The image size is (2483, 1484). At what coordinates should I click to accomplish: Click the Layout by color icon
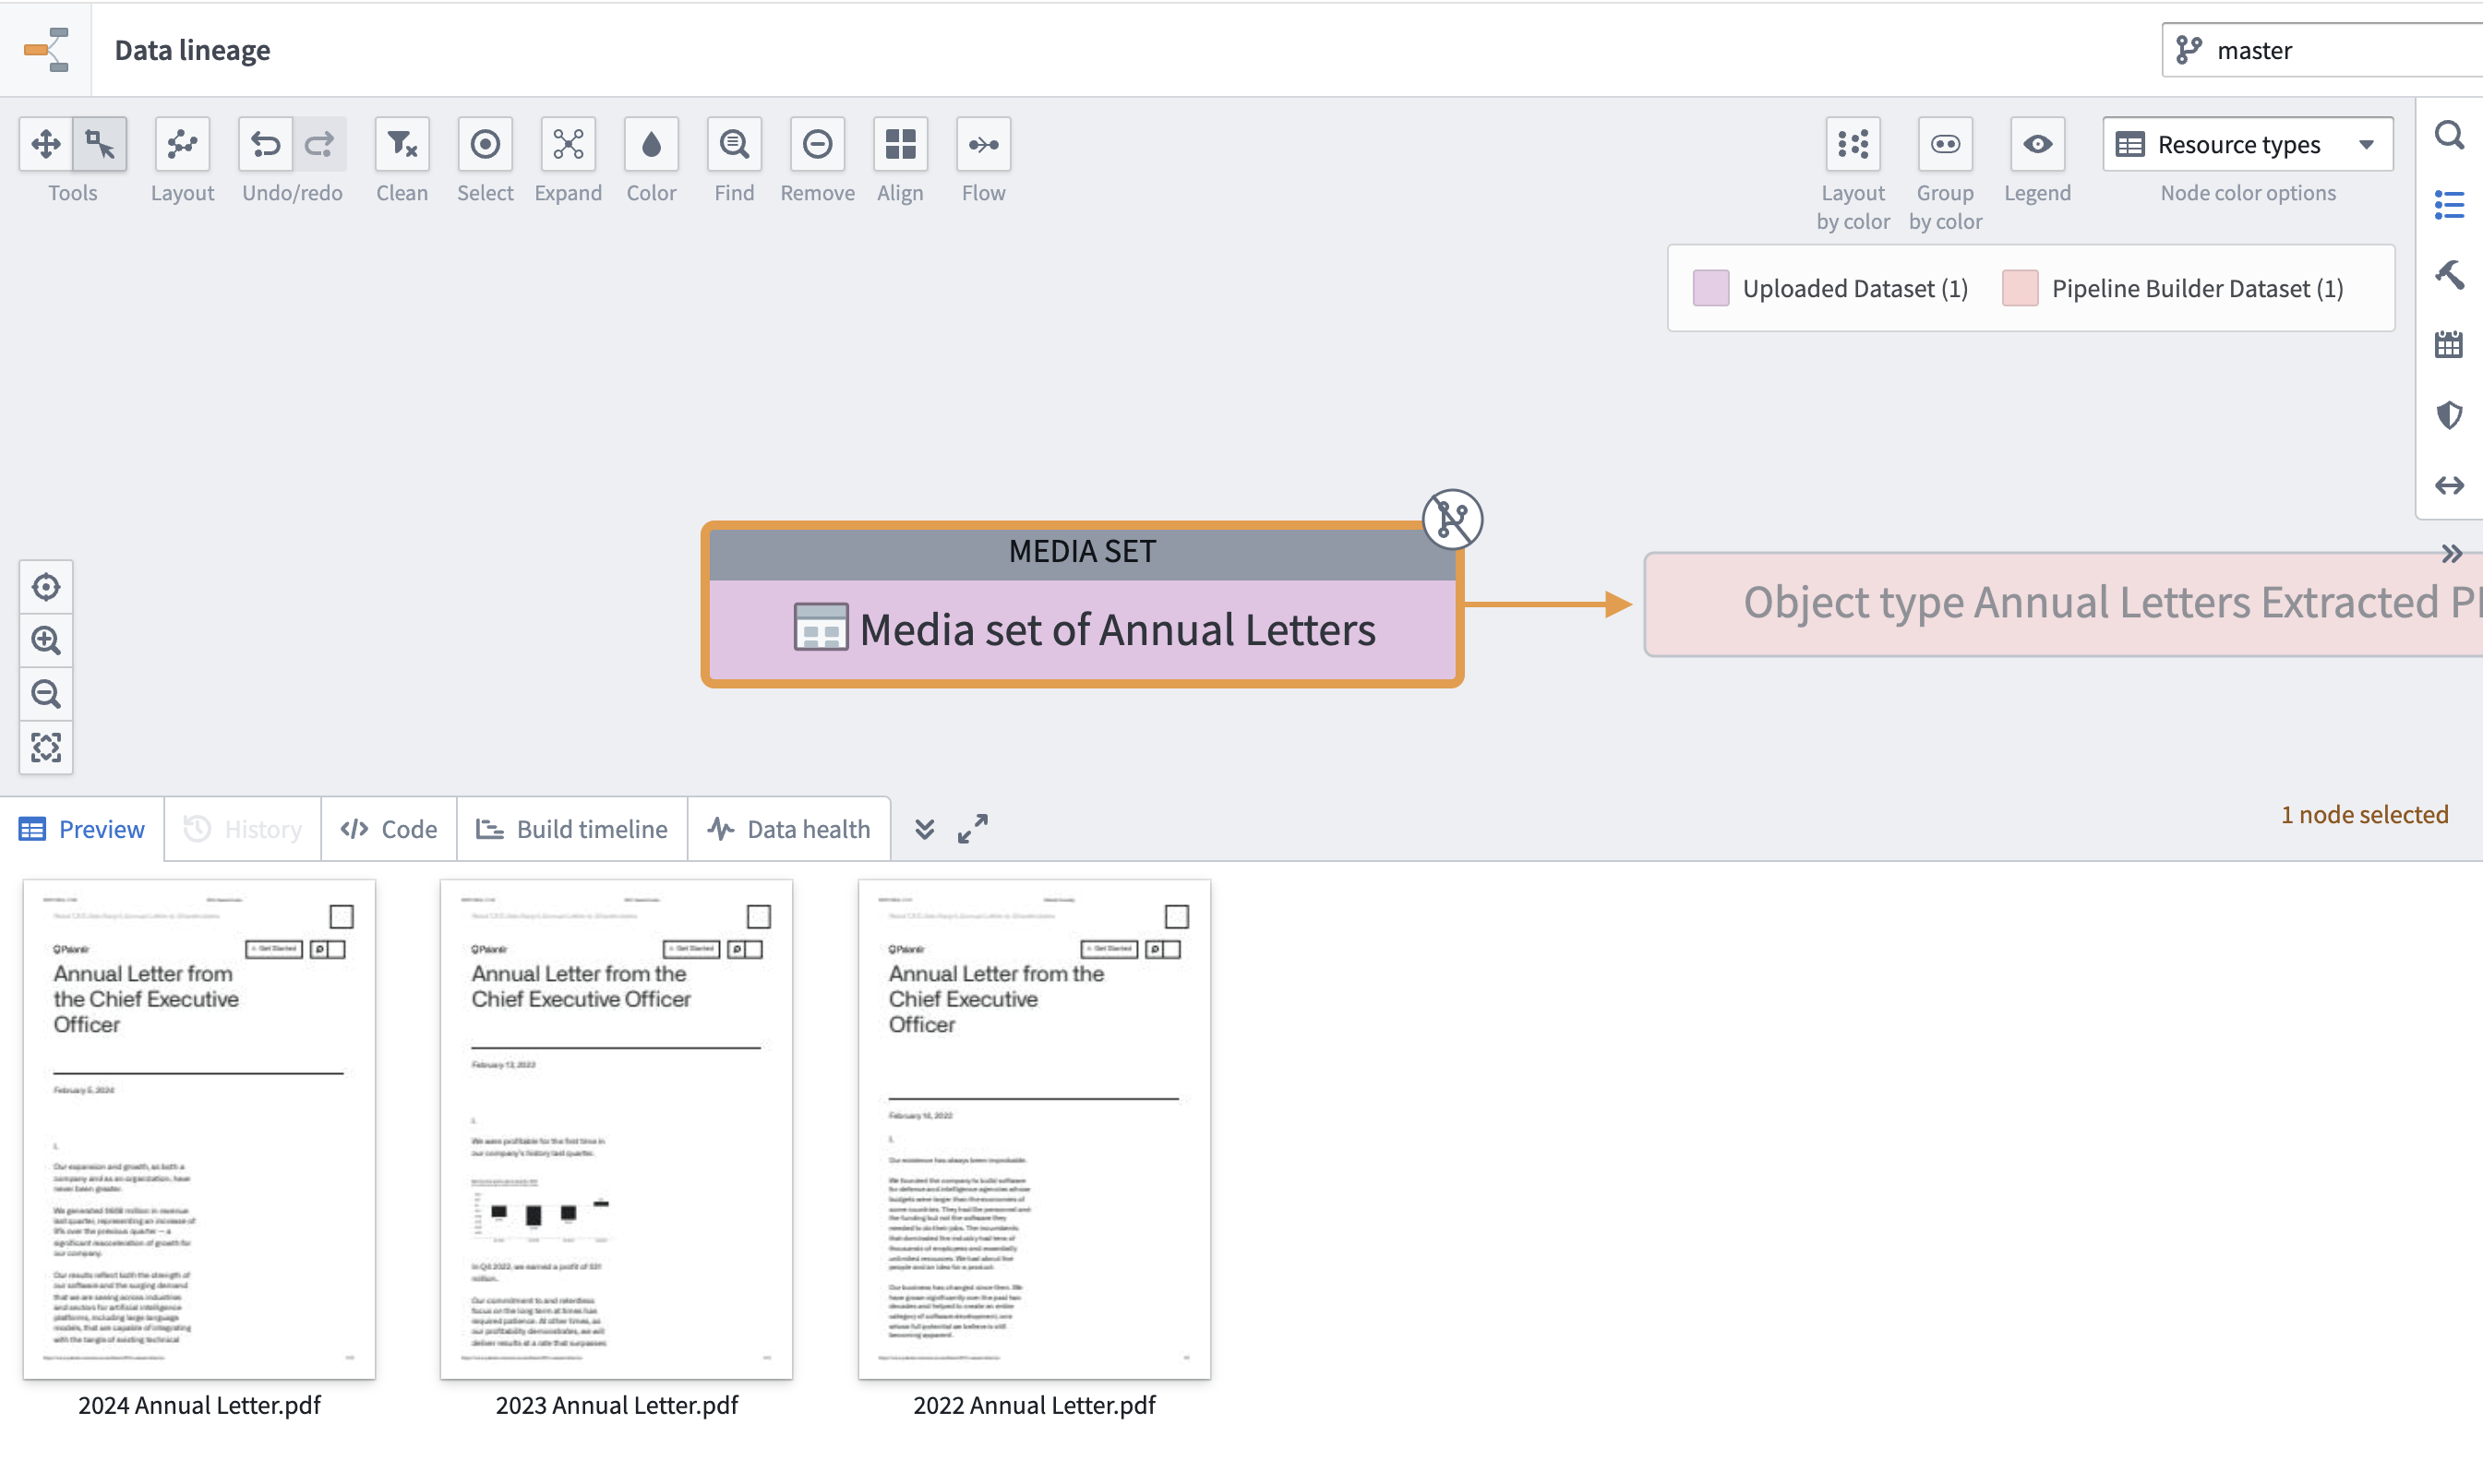click(x=1852, y=144)
